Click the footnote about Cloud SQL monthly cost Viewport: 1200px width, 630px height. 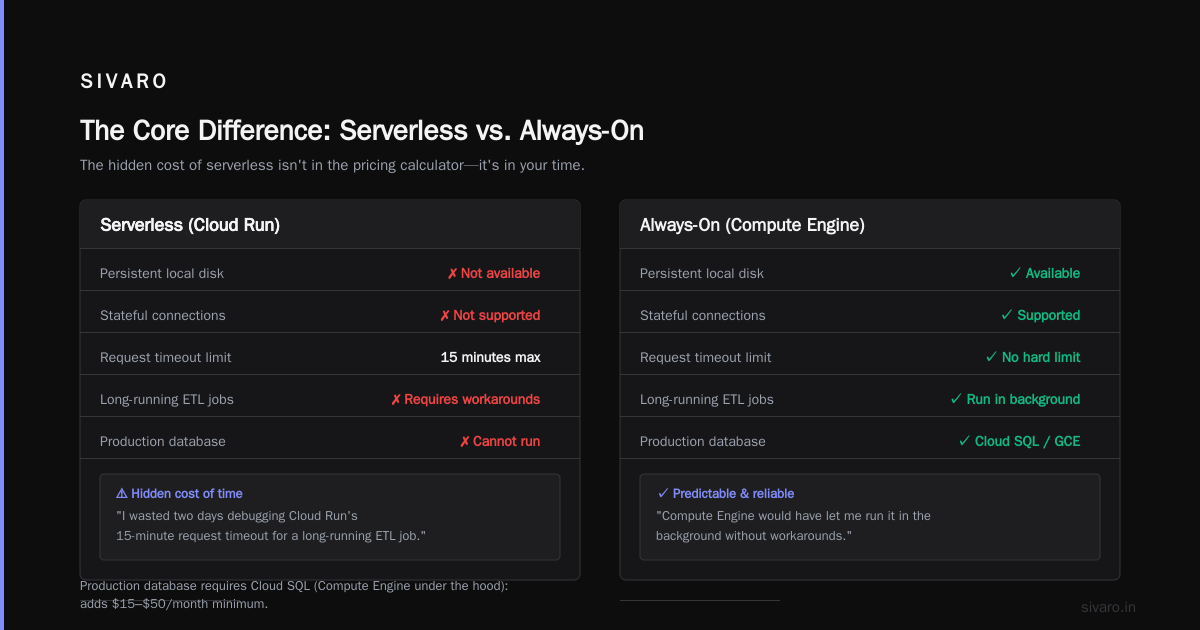coord(294,595)
